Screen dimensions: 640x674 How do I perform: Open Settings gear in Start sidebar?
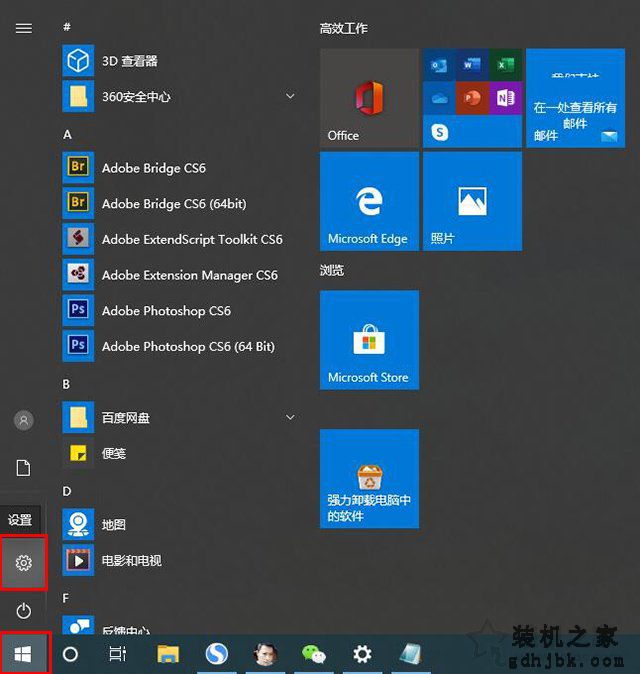coord(24,563)
